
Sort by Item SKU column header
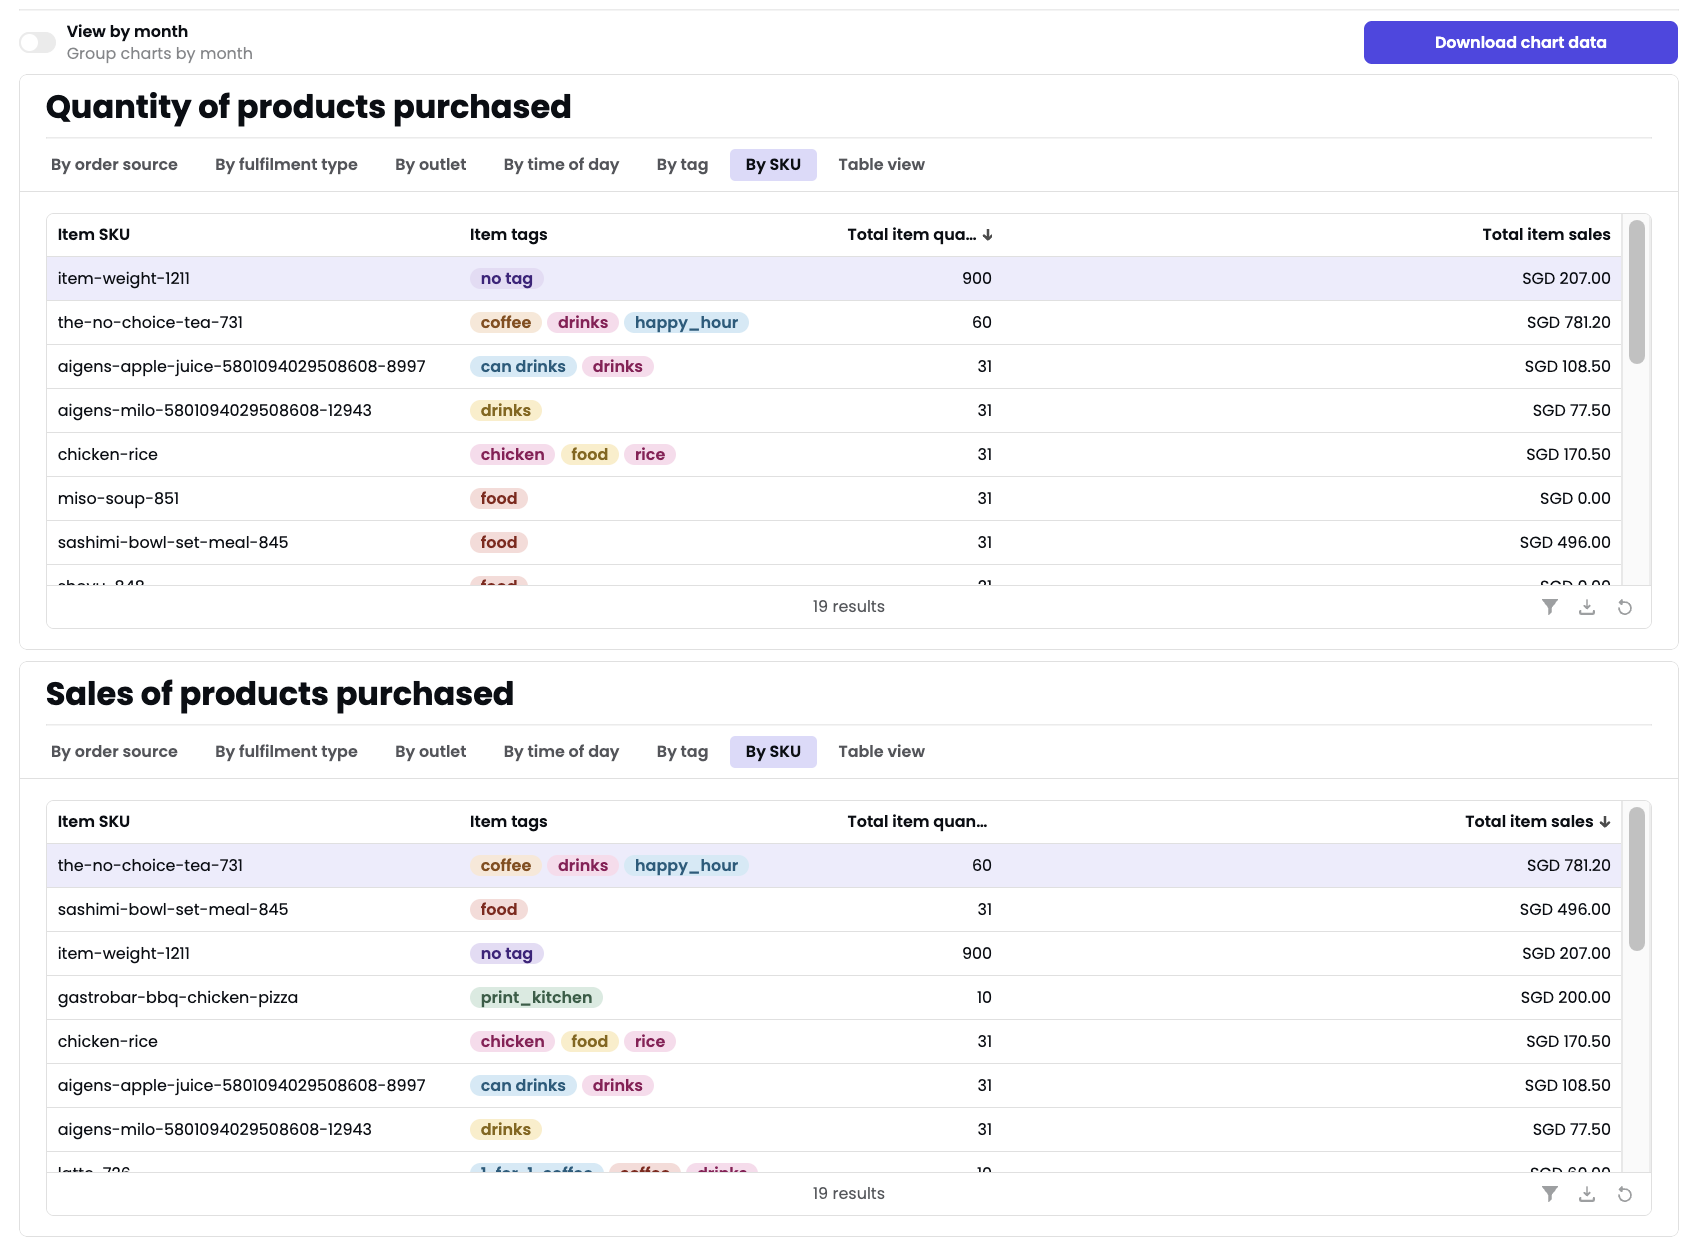pos(93,234)
